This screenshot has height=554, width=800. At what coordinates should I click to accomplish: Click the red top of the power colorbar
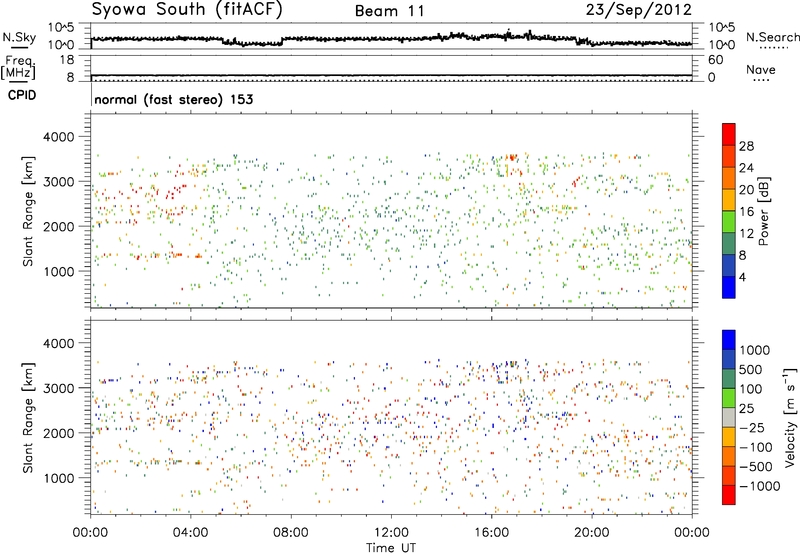729,135
